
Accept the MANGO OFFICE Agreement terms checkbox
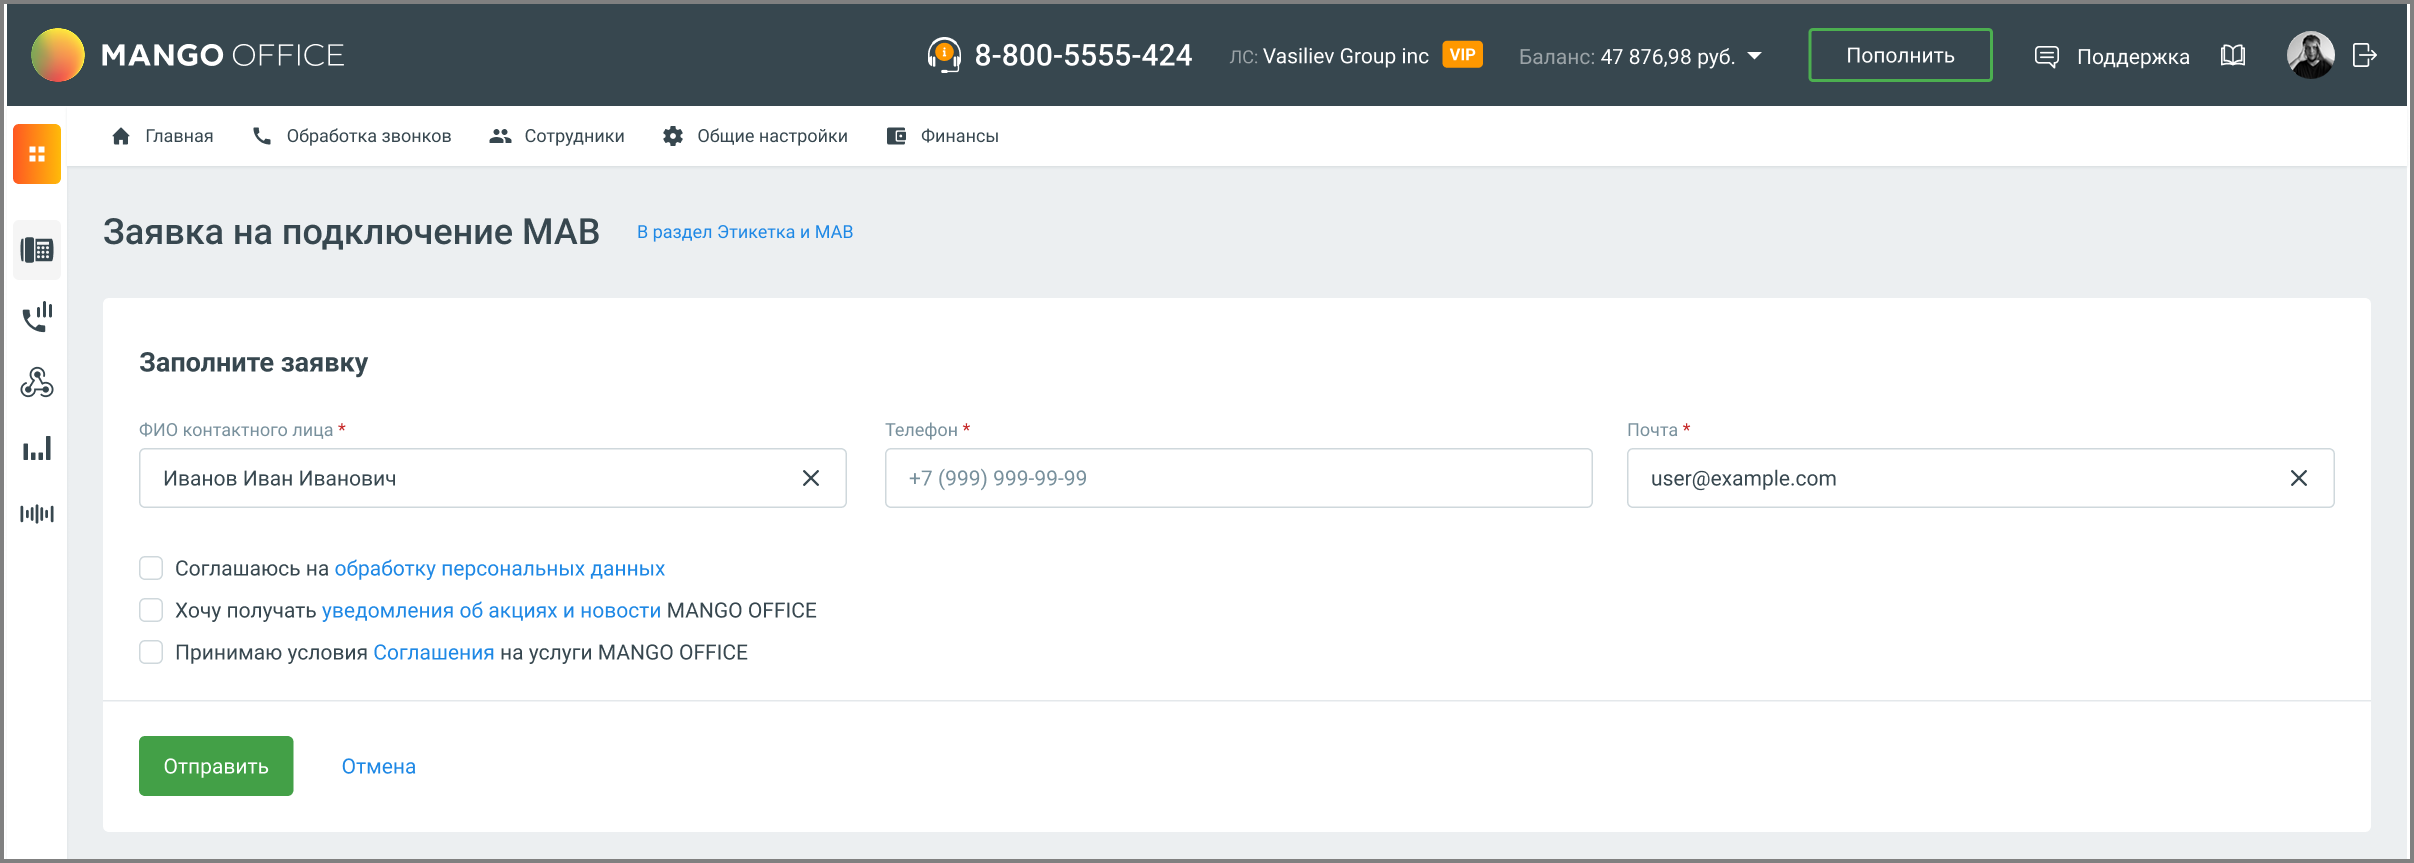[x=151, y=652]
